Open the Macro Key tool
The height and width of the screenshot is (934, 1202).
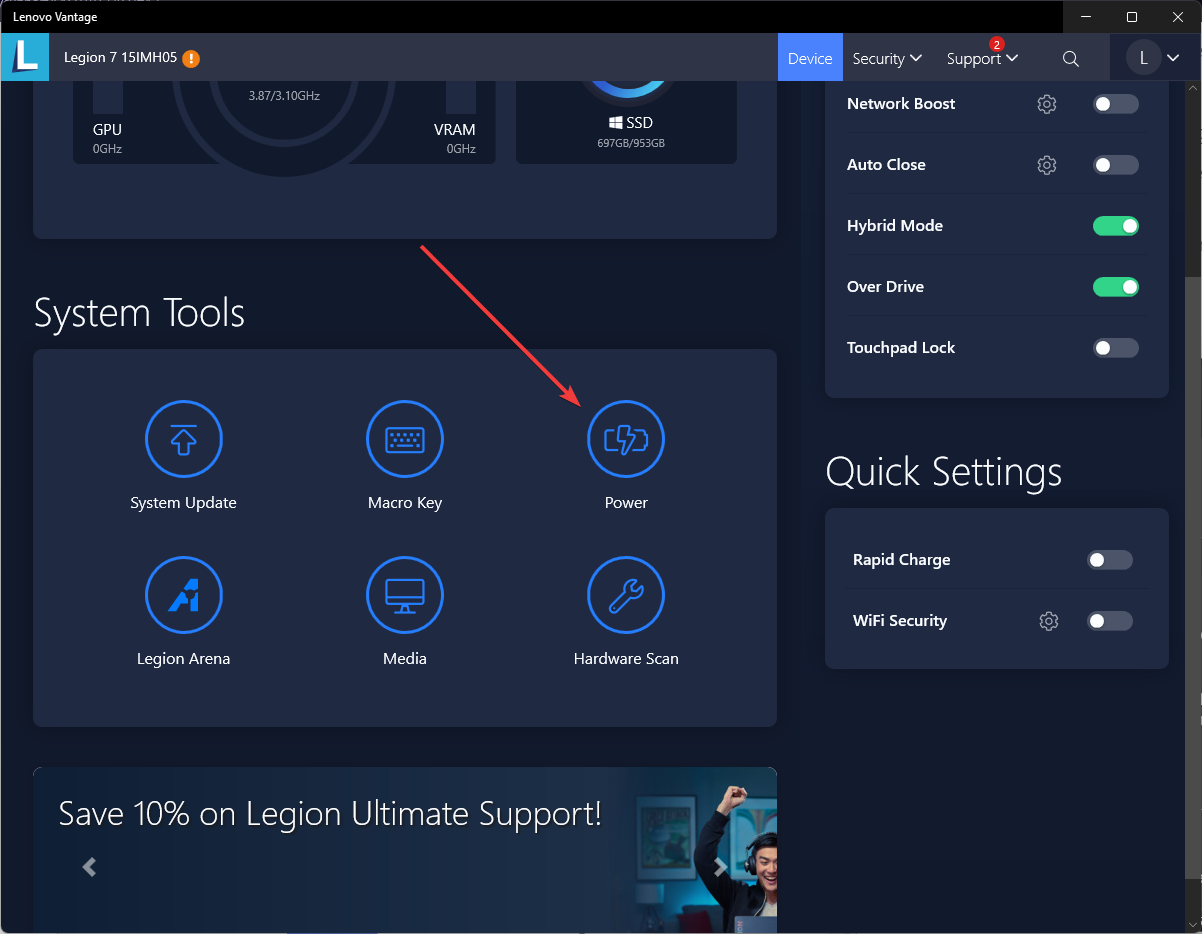pyautogui.click(x=405, y=439)
